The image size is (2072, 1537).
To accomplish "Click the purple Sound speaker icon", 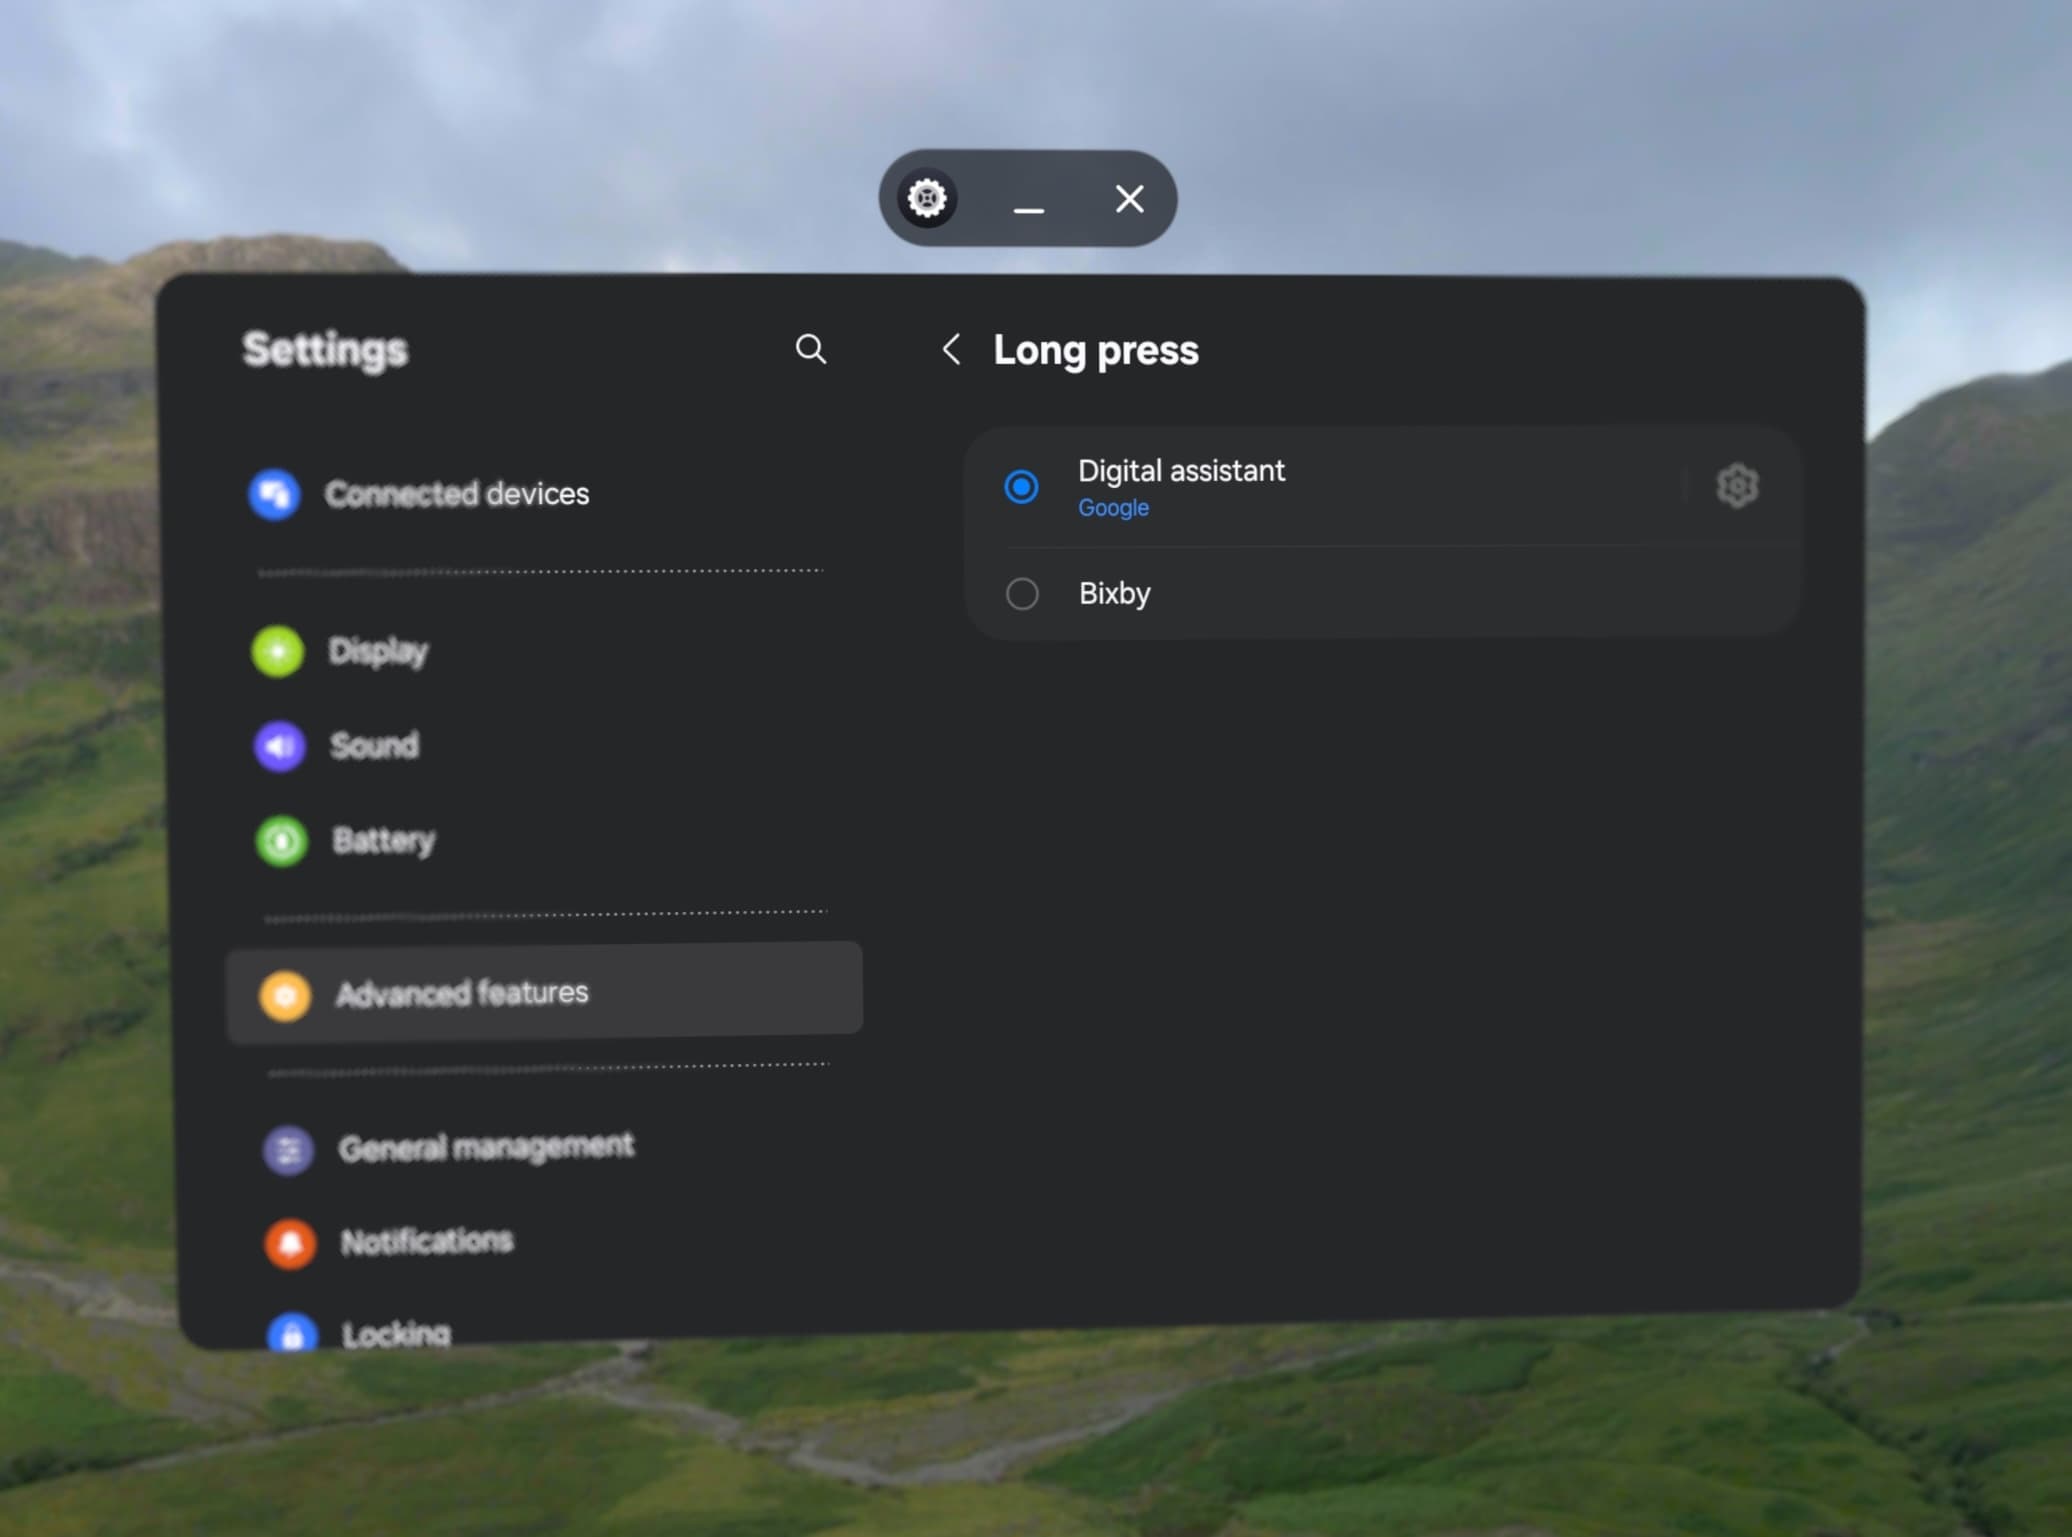I will point(280,746).
